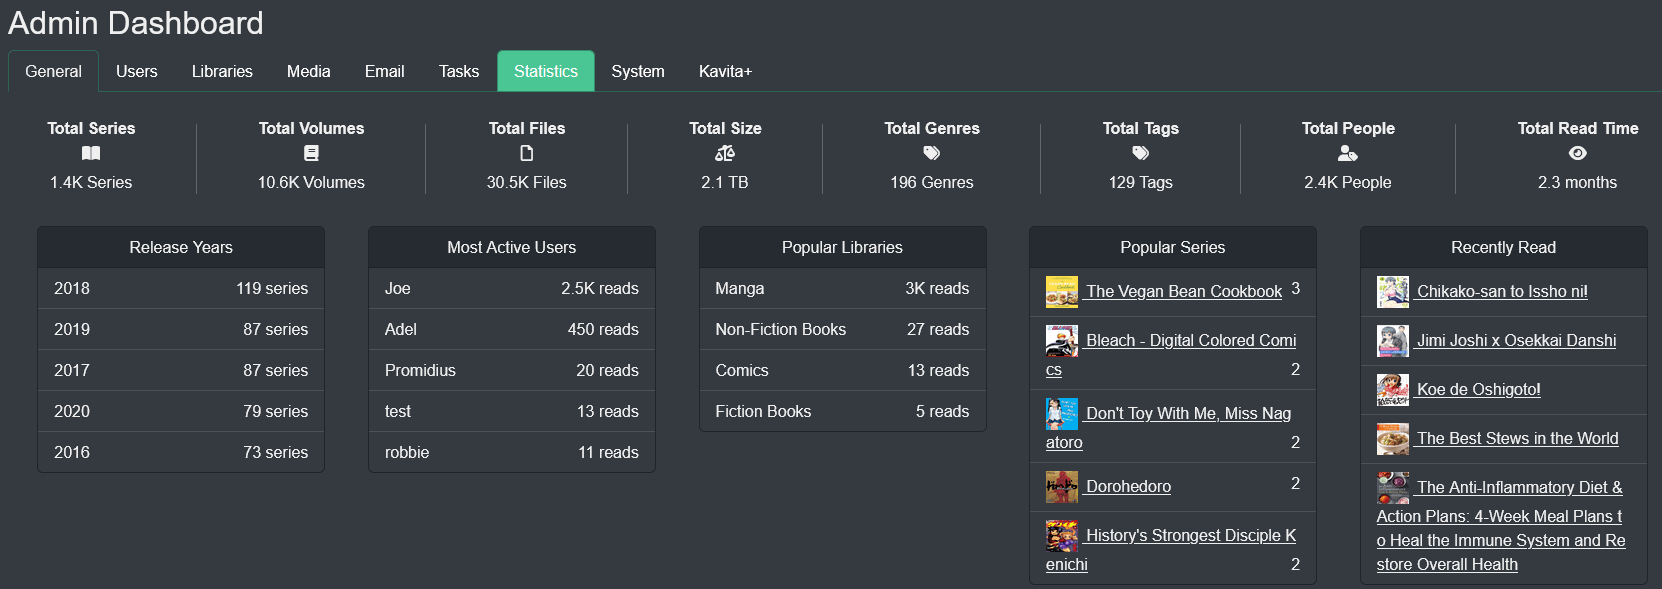The image size is (1662, 589).
Task: Click the Total People user icon
Action: point(1347,153)
